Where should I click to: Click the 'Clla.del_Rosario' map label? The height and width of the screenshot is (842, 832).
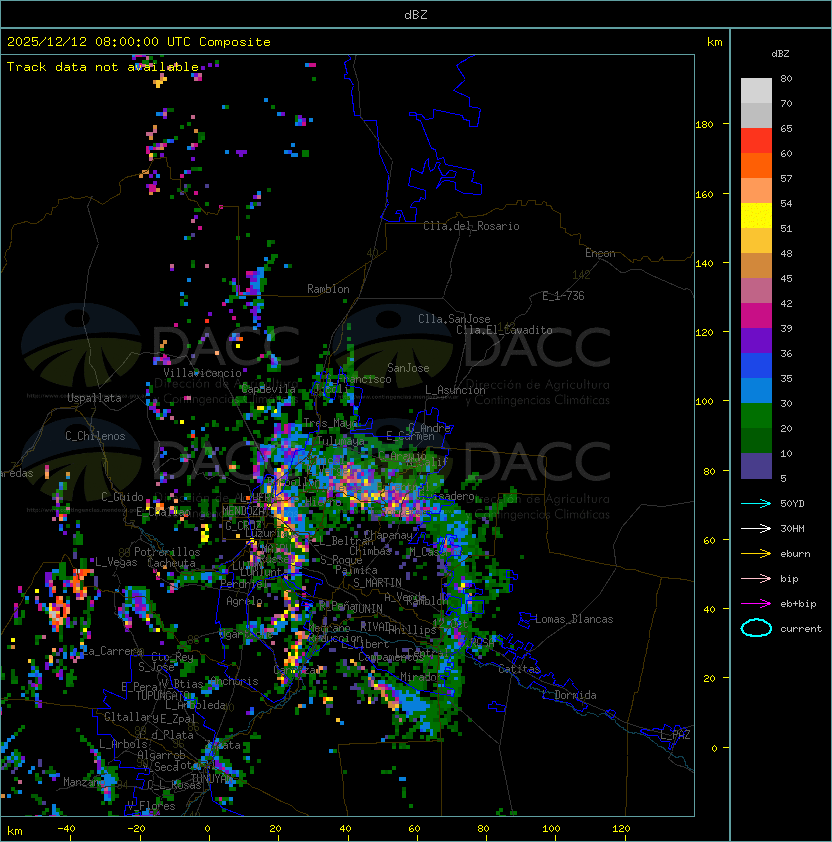pyautogui.click(x=471, y=226)
